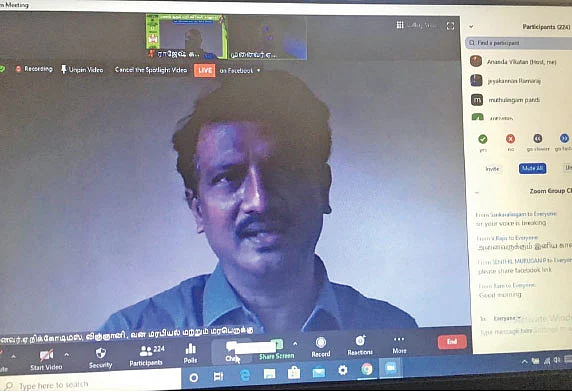Collapse the Zoom Group Chat chevron
The height and width of the screenshot is (392, 572).
click(x=477, y=192)
